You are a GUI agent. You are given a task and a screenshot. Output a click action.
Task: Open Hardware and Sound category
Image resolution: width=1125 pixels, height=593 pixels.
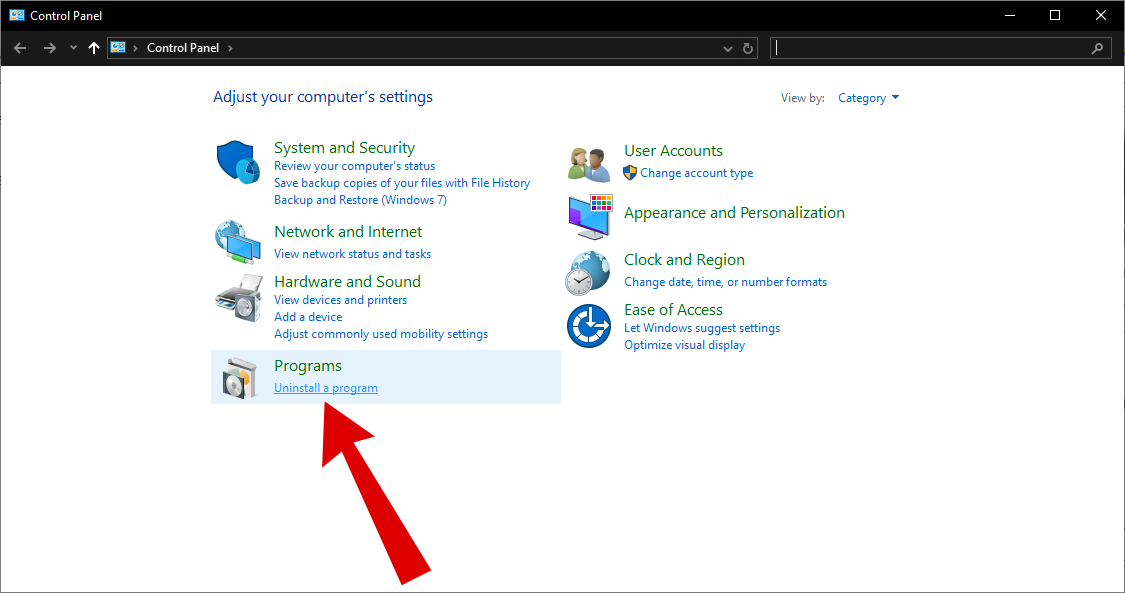(x=347, y=282)
